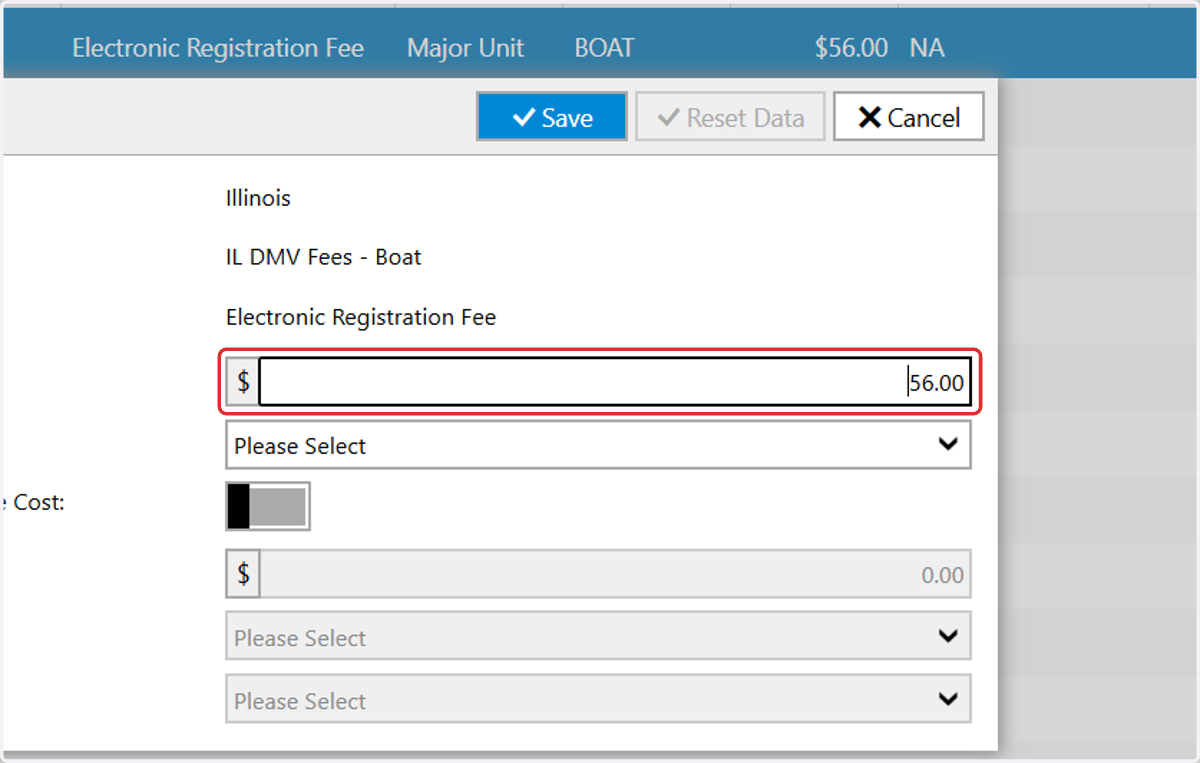This screenshot has height=763, width=1200.
Task: Click the $56.00 value in the header row
Action: (x=851, y=48)
